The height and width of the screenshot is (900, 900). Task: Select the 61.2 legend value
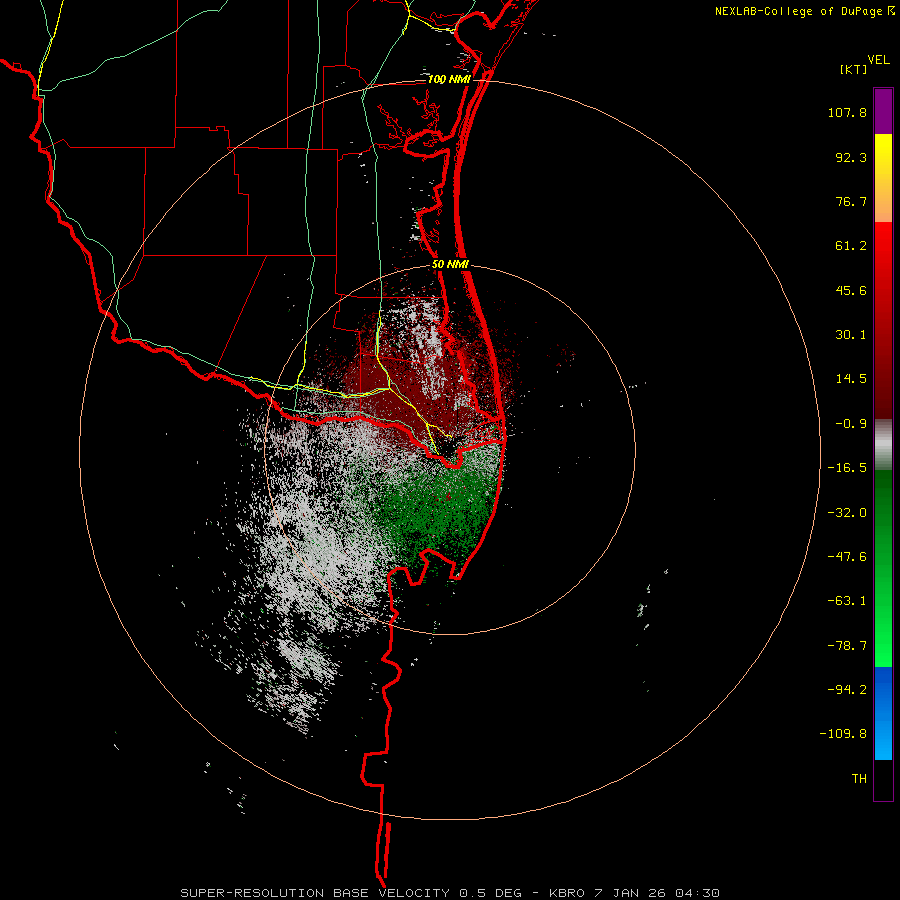coord(851,246)
